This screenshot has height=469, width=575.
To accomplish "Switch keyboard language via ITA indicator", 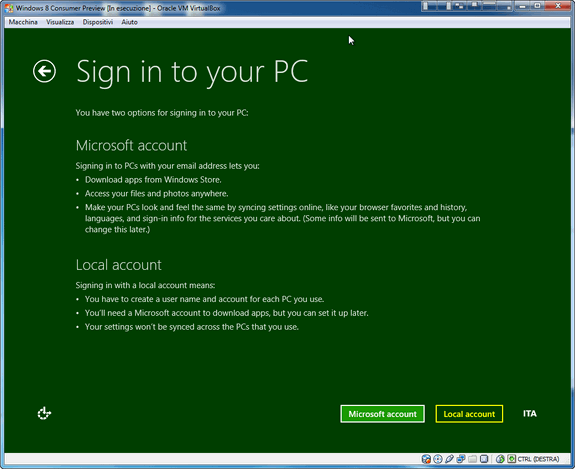I will (x=530, y=414).
